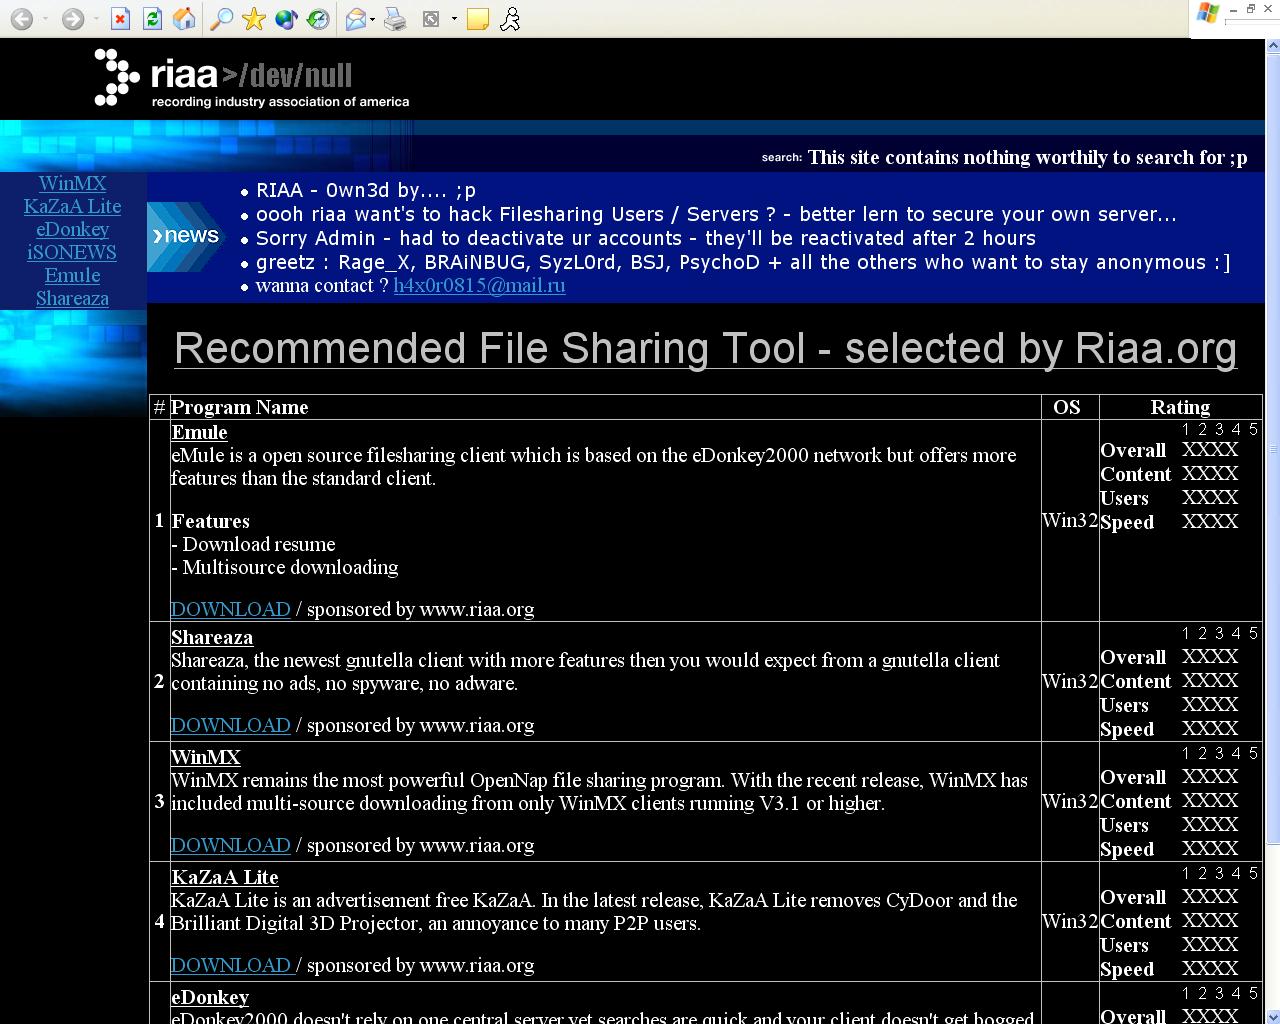Open the Media globe icon
The height and width of the screenshot is (1024, 1280).
click(x=286, y=19)
